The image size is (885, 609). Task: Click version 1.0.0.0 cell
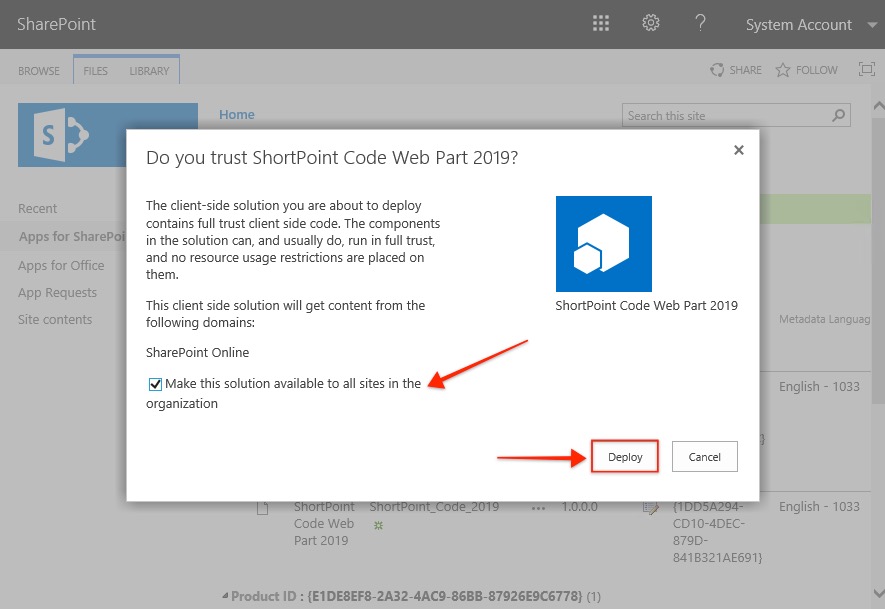[x=579, y=506]
